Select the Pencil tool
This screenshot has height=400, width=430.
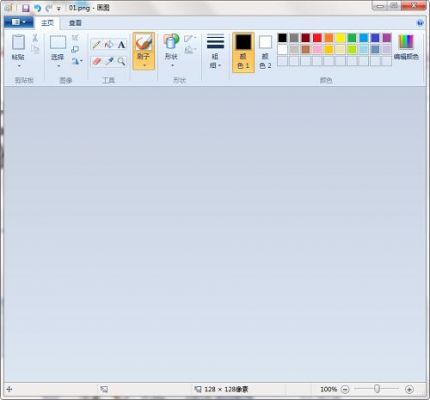97,44
